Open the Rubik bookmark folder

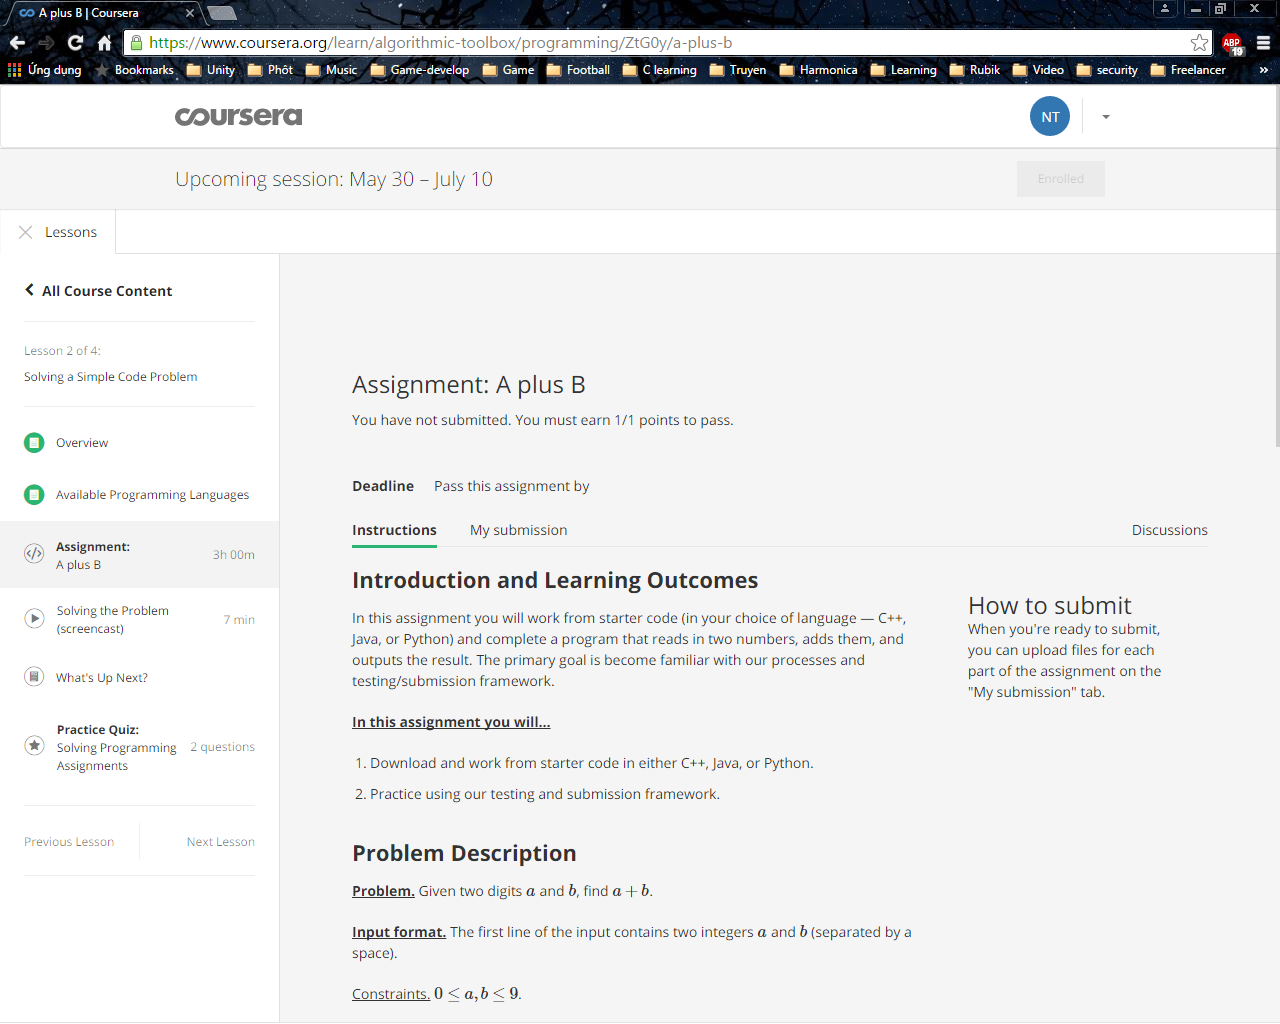coord(974,70)
